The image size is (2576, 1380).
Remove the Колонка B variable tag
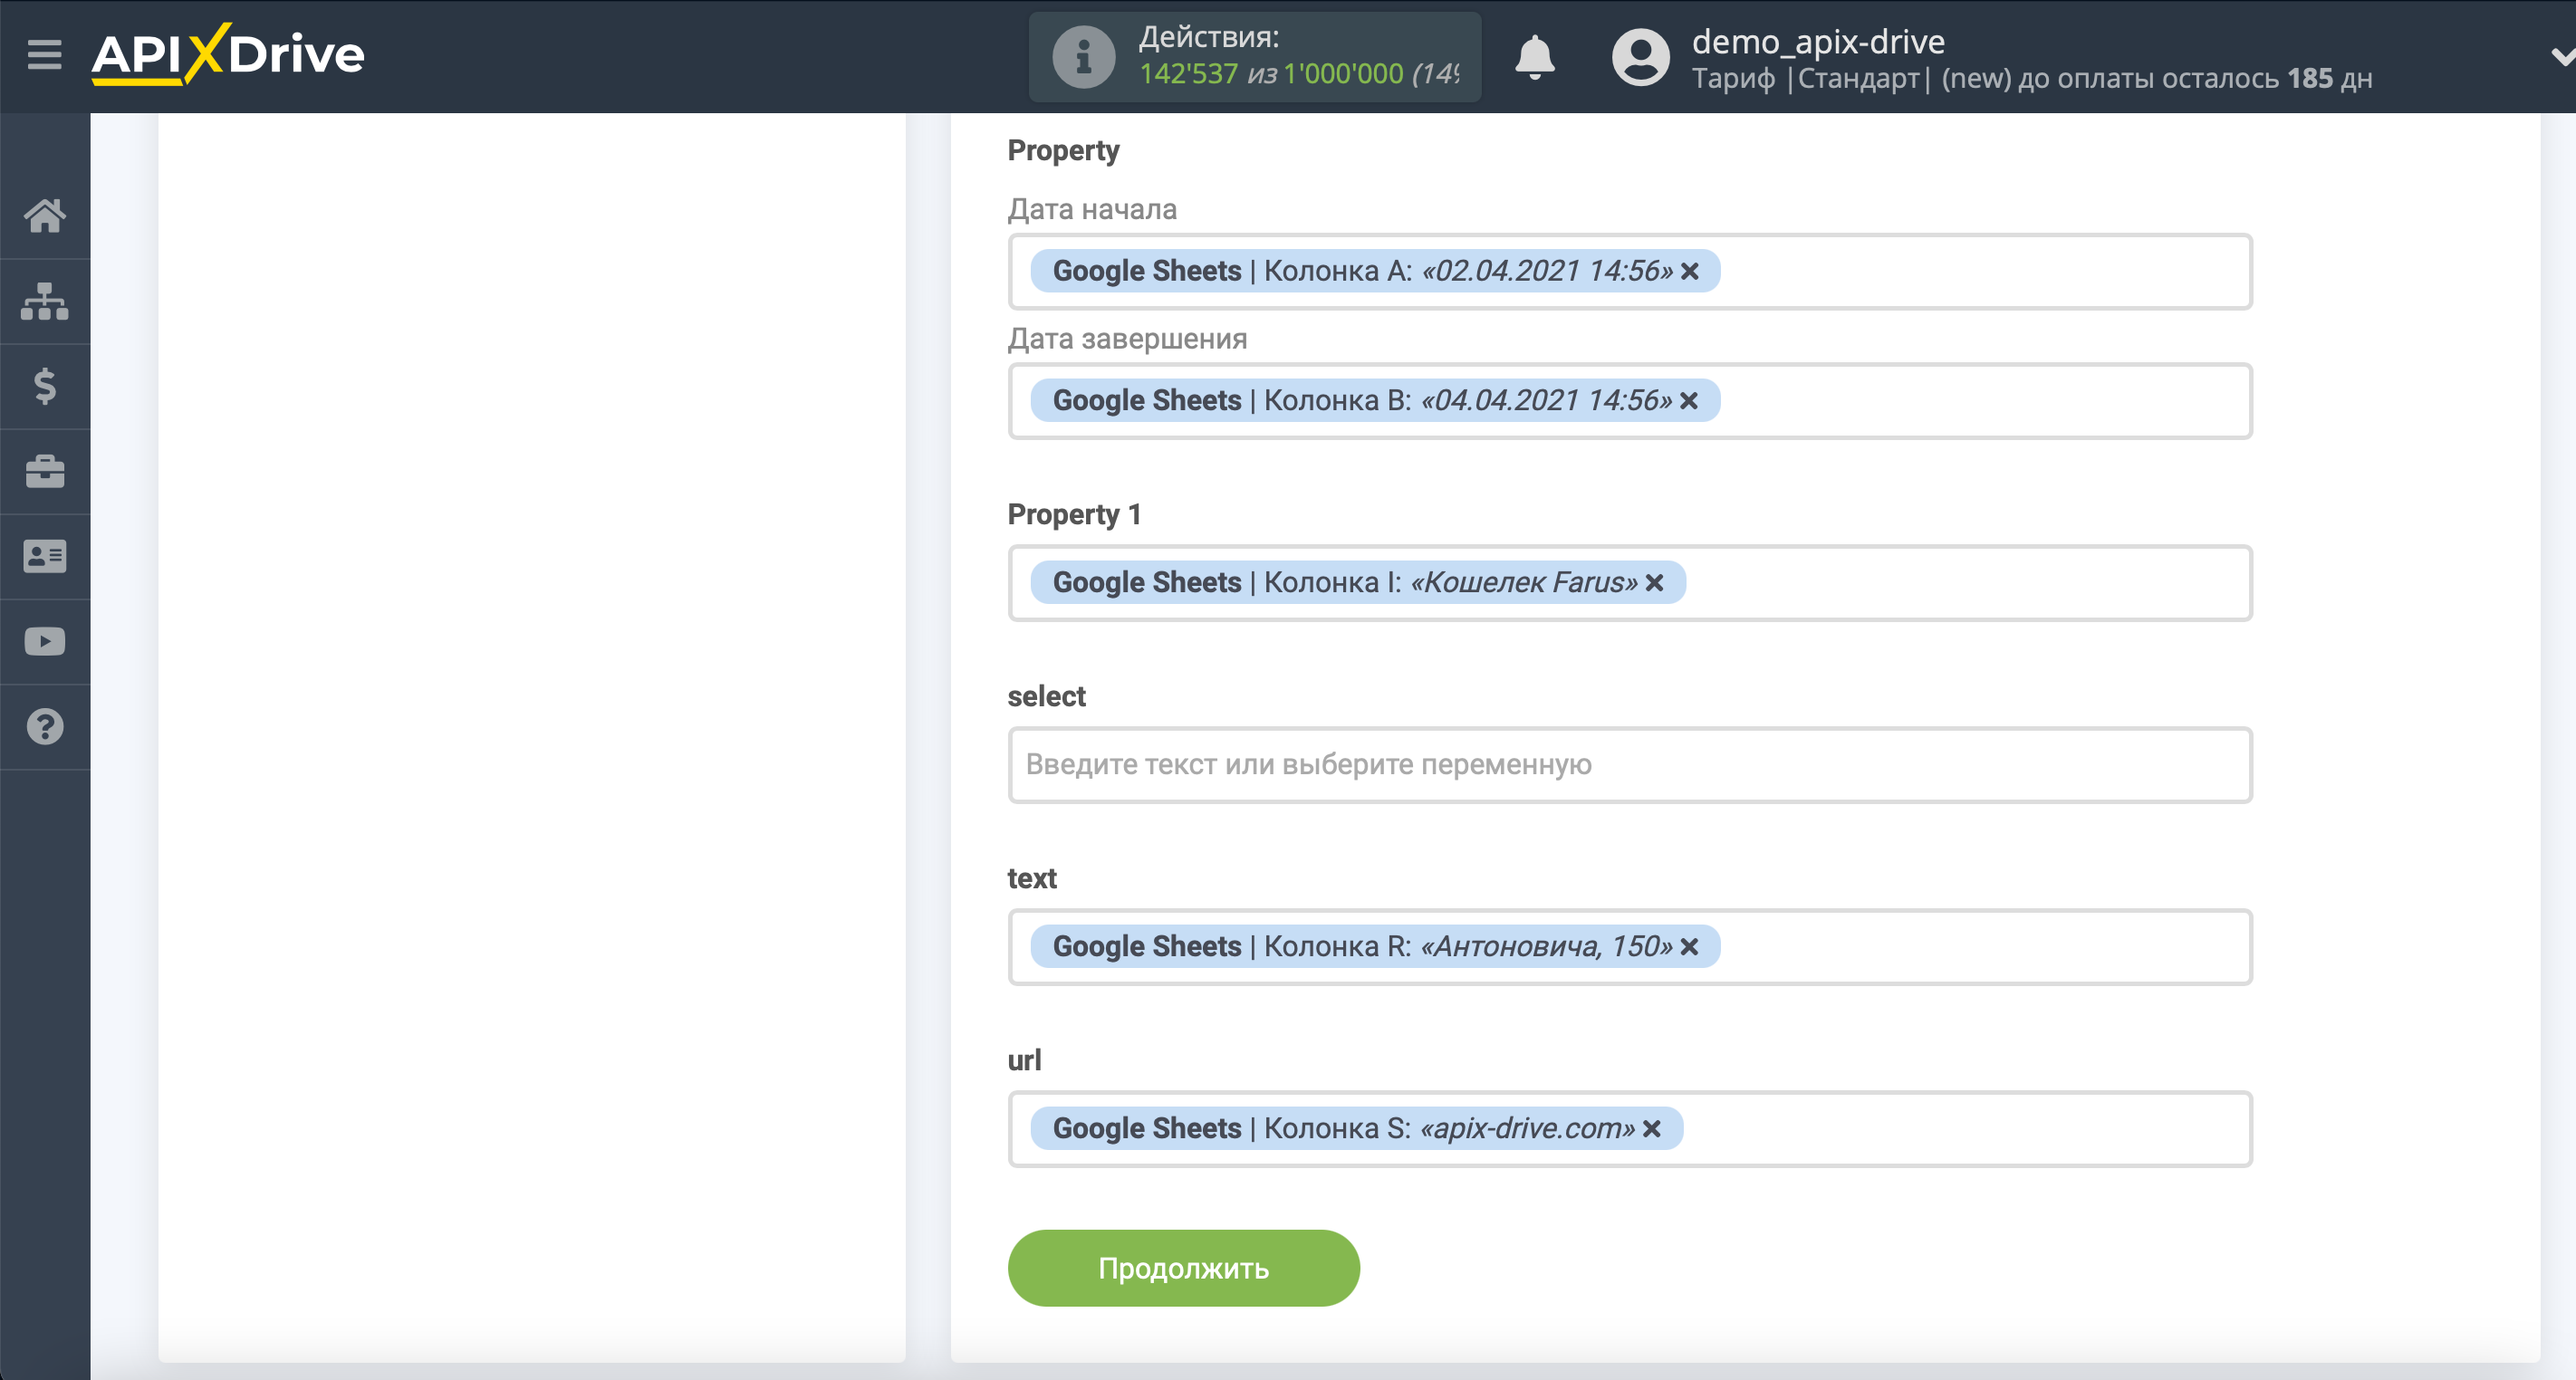click(x=1689, y=400)
